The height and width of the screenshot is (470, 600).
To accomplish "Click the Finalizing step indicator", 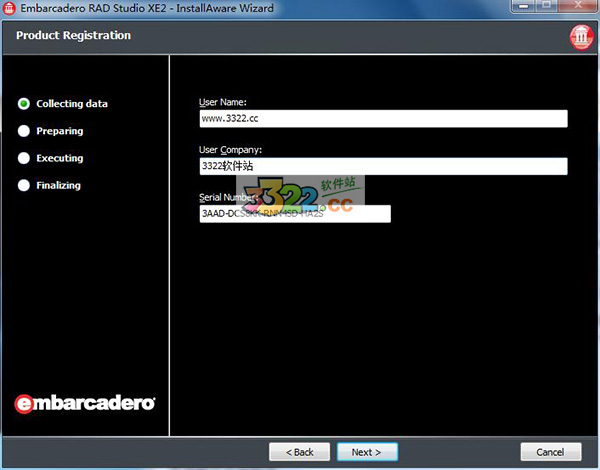I will coord(24,185).
